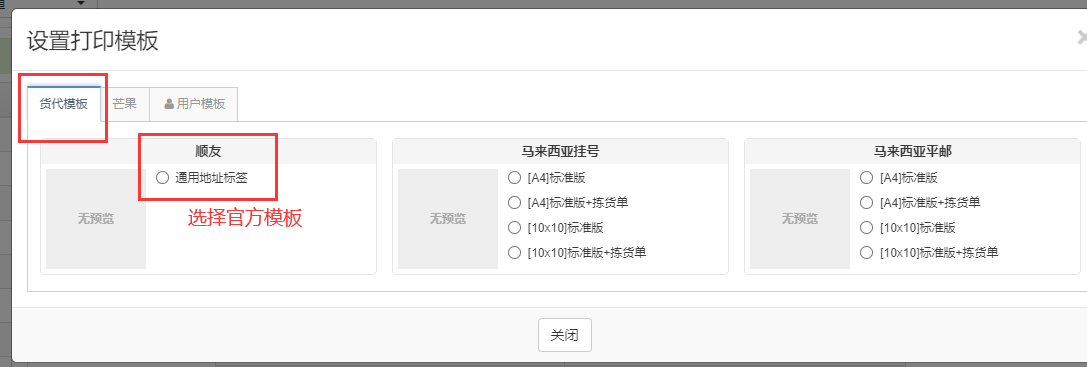Select [10x10]标准版+拣货单 under 马来西亚挂号

(x=514, y=253)
